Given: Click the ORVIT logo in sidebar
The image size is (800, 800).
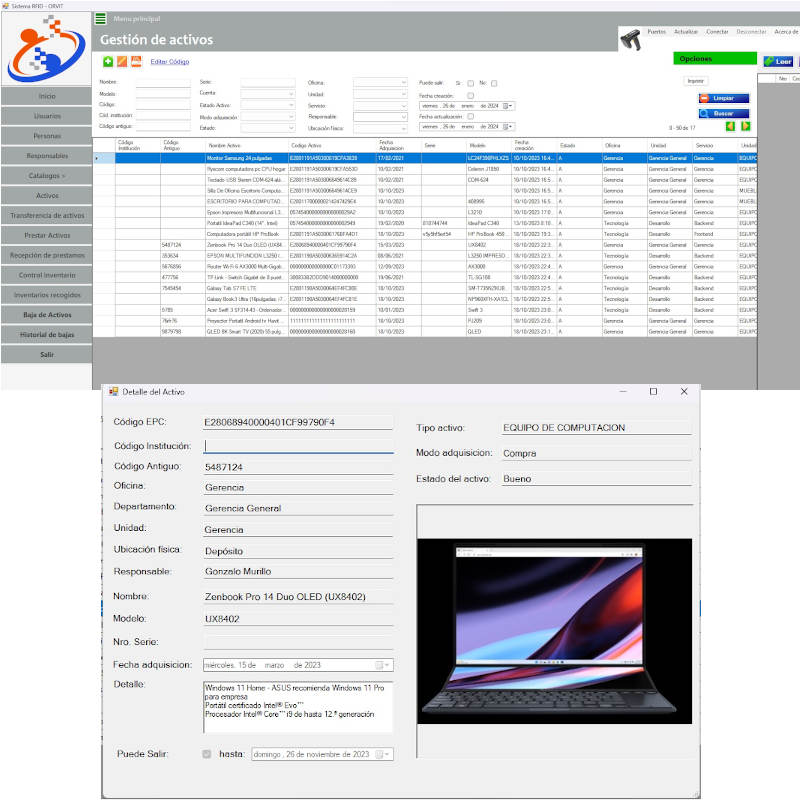Looking at the screenshot, I should tap(46, 48).
